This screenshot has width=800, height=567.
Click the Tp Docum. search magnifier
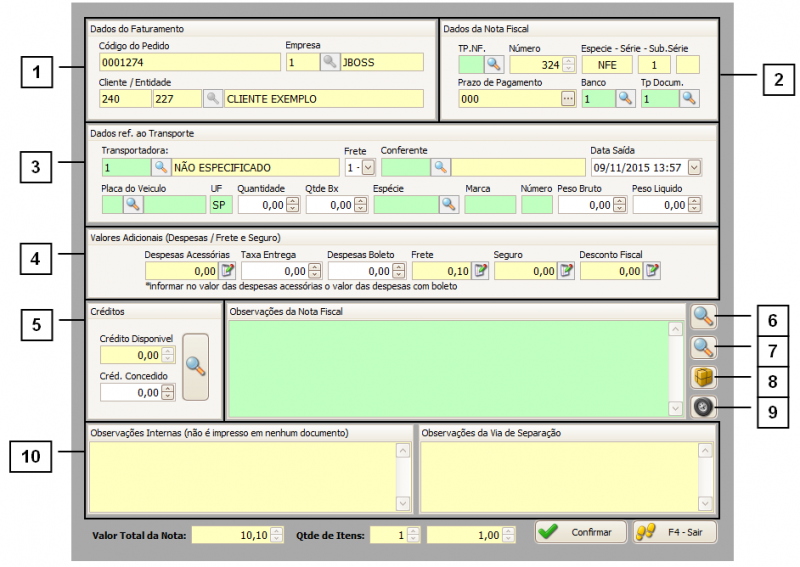pyautogui.click(x=689, y=98)
